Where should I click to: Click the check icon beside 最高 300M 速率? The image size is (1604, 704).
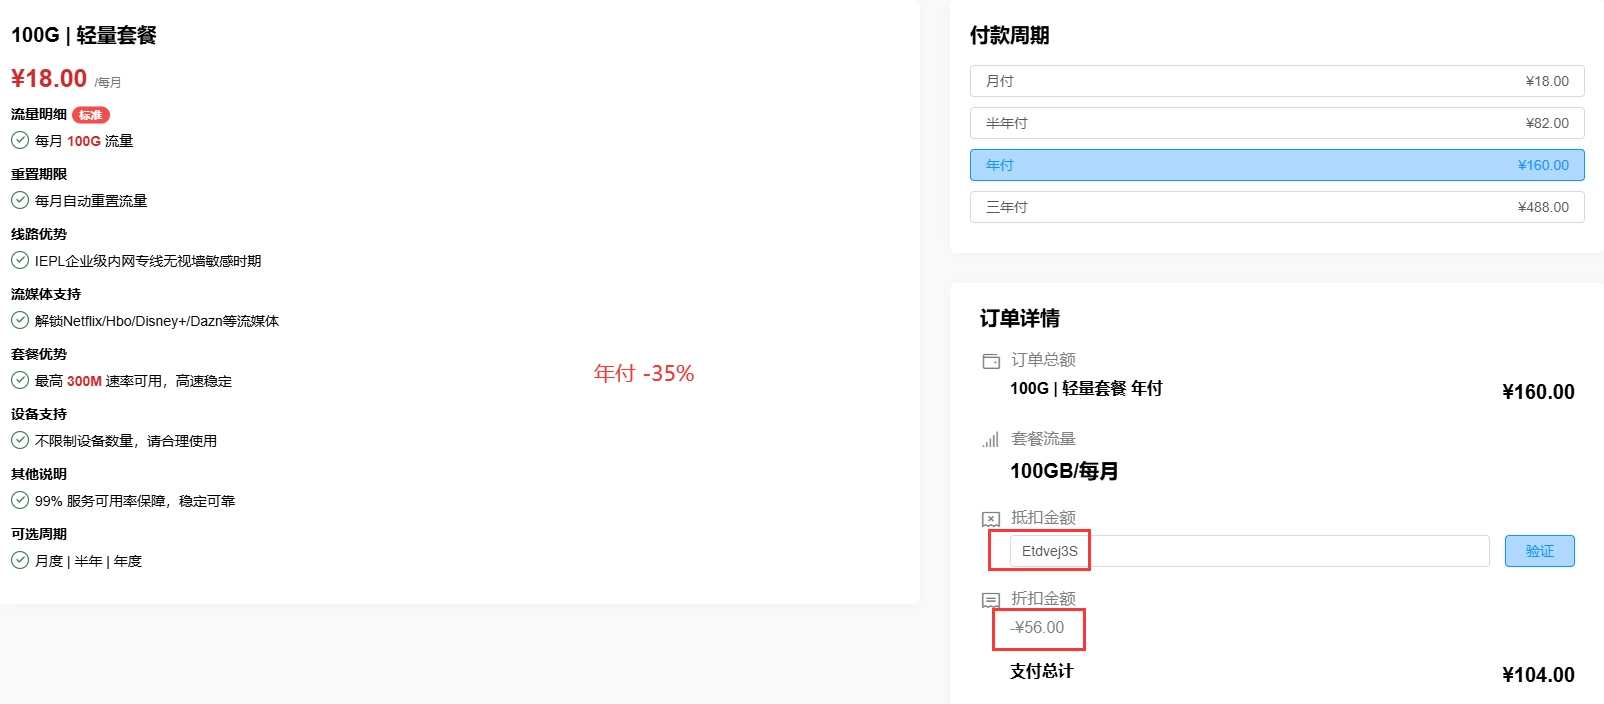(20, 381)
